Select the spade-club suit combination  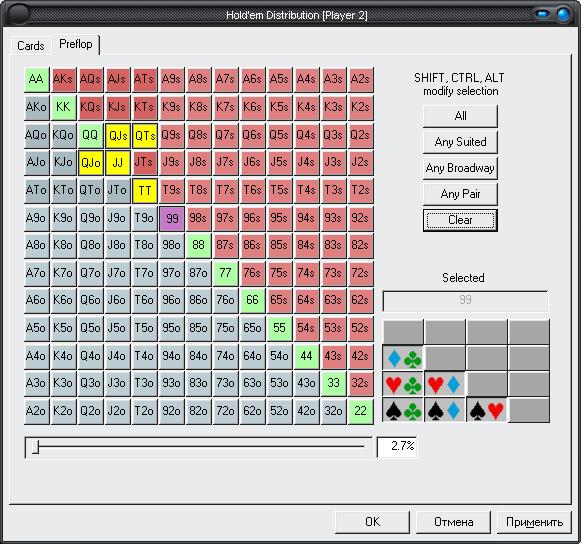(x=403, y=411)
